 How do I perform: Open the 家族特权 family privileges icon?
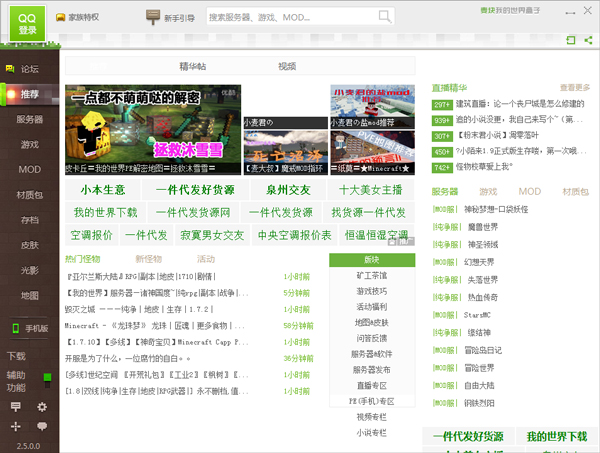61,18
